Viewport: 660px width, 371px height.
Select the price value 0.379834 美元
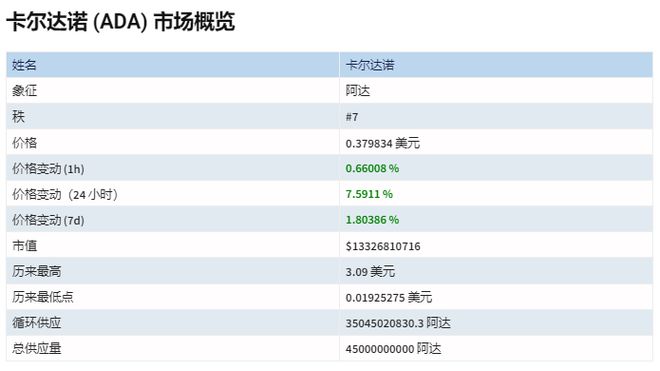pos(383,143)
